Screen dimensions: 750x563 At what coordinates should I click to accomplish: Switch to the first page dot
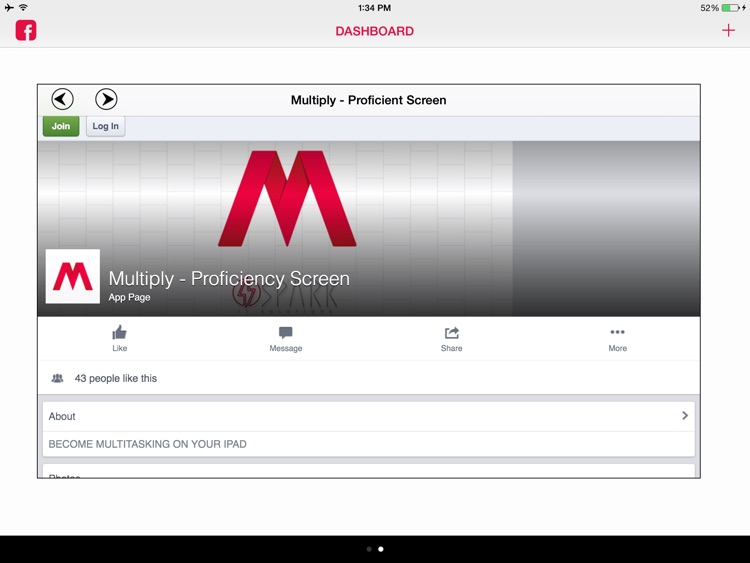pyautogui.click(x=369, y=549)
